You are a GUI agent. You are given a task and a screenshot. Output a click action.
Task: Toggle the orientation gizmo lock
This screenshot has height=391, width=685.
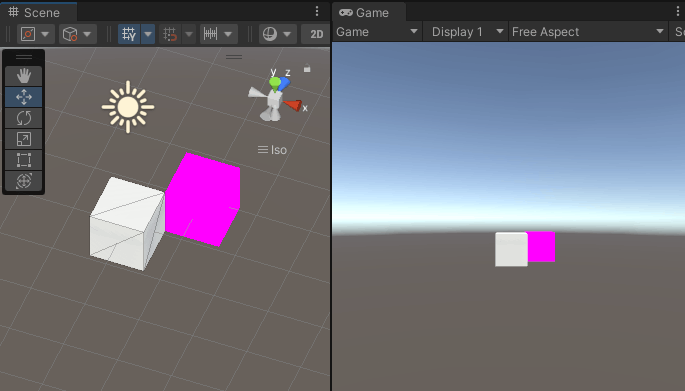(x=307, y=69)
